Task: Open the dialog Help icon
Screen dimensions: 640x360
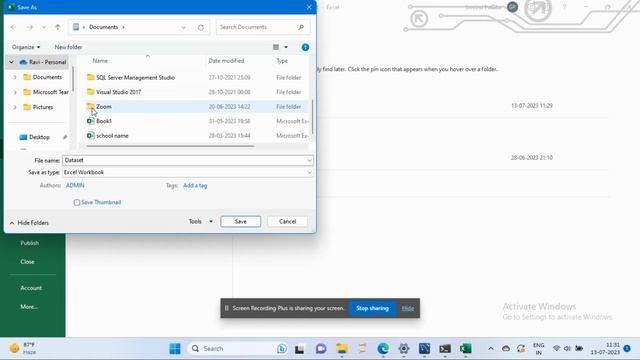Action: coord(305,47)
